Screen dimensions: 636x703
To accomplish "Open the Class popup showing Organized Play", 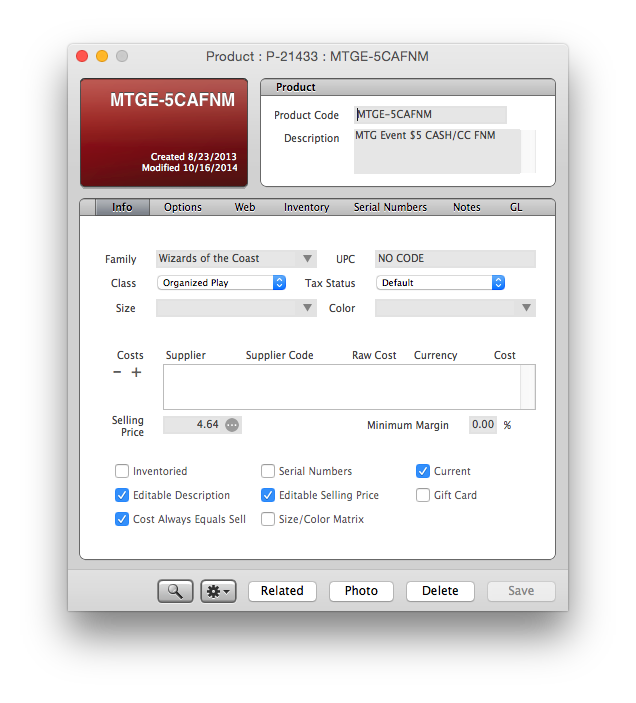I will tap(221, 282).
